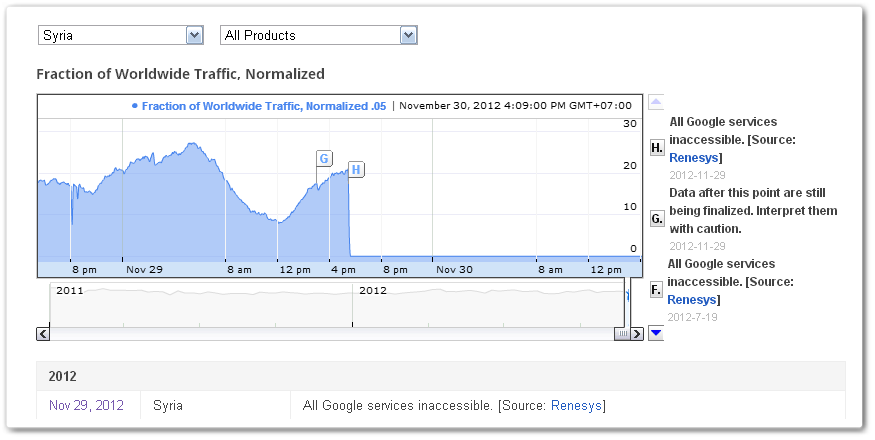
Task: Click the G annotation flag on chart
Action: 324,159
